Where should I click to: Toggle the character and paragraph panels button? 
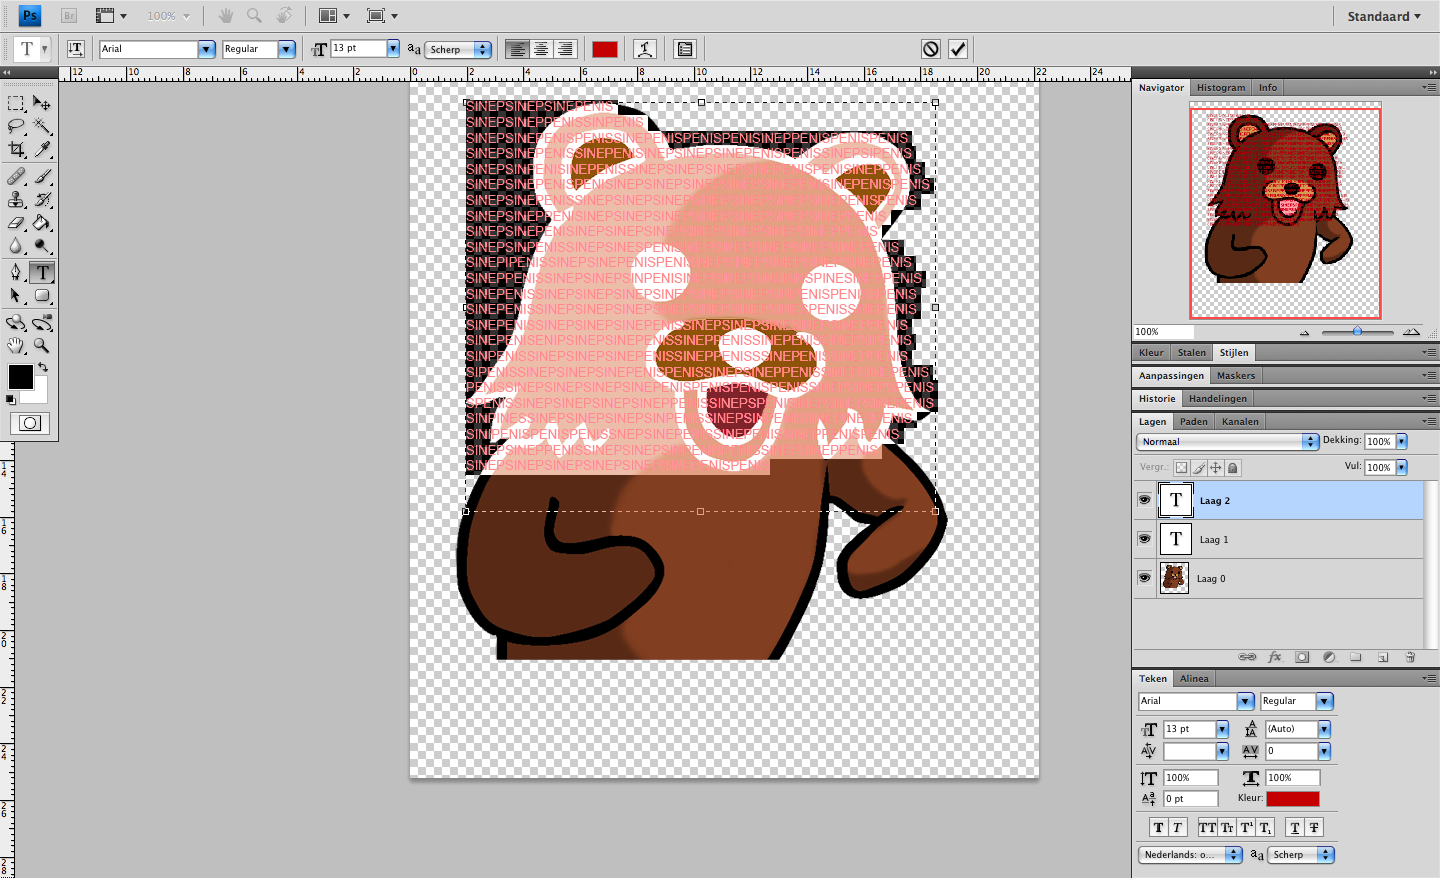click(685, 49)
